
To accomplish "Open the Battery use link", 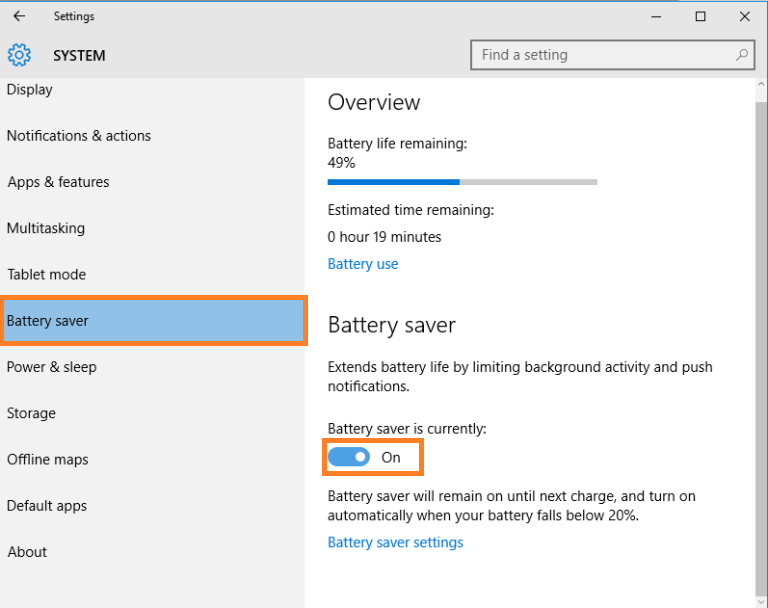I will point(363,264).
